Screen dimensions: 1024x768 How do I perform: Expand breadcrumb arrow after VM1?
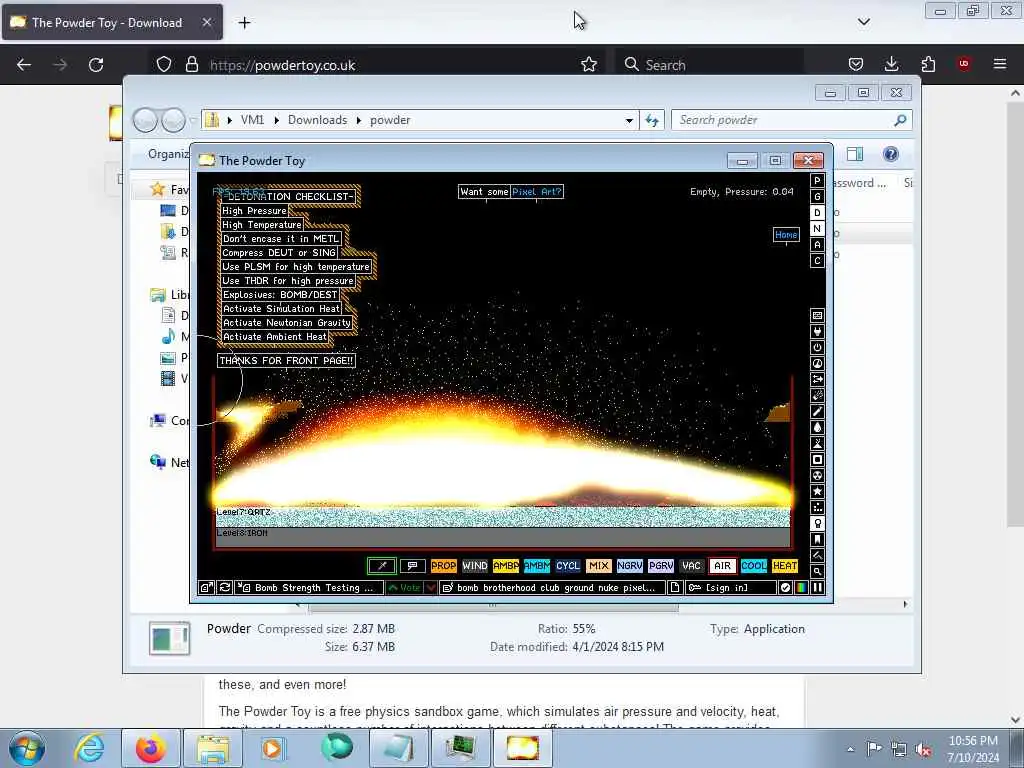click(276, 120)
